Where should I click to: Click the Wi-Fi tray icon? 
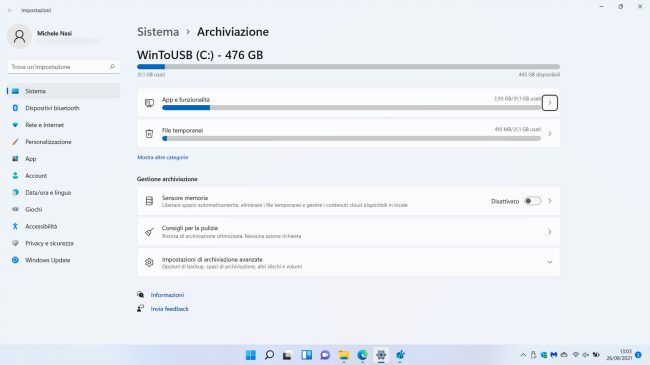click(575, 355)
